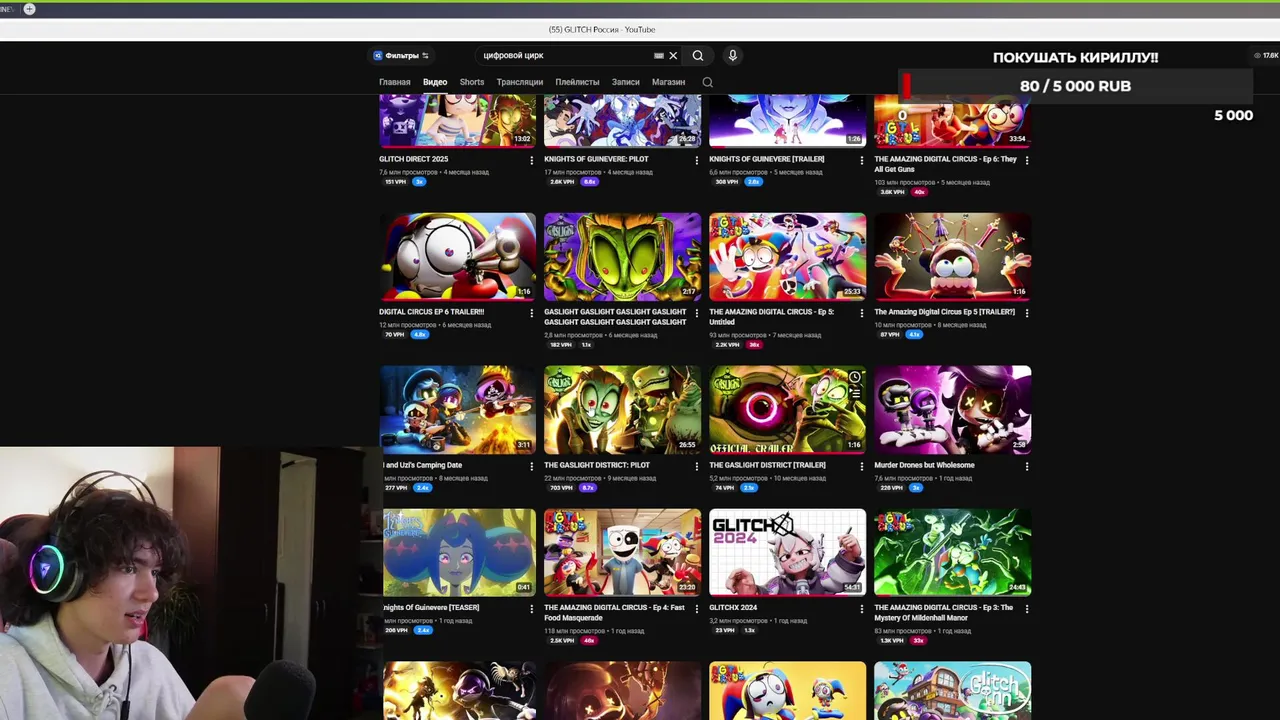Click the 2.5K VPH badge under Ep 4
This screenshot has width=1280, height=720.
click(x=562, y=640)
